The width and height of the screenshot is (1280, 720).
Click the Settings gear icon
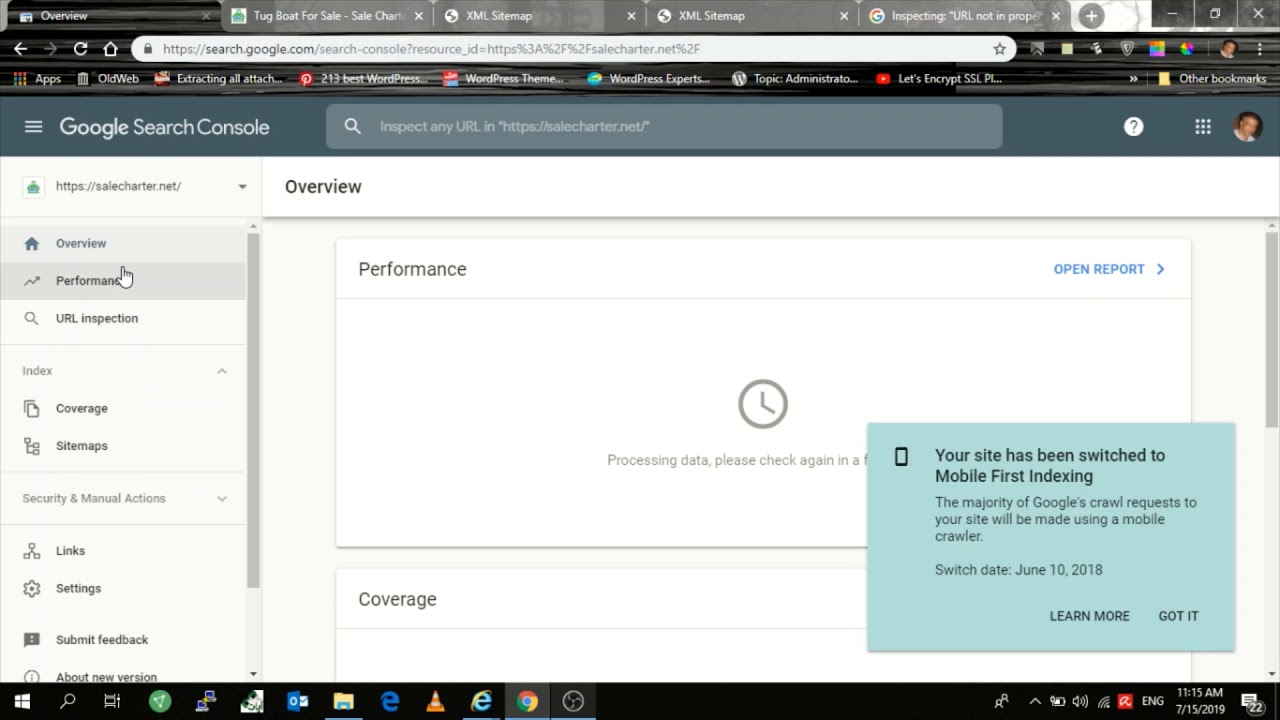click(x=32, y=588)
